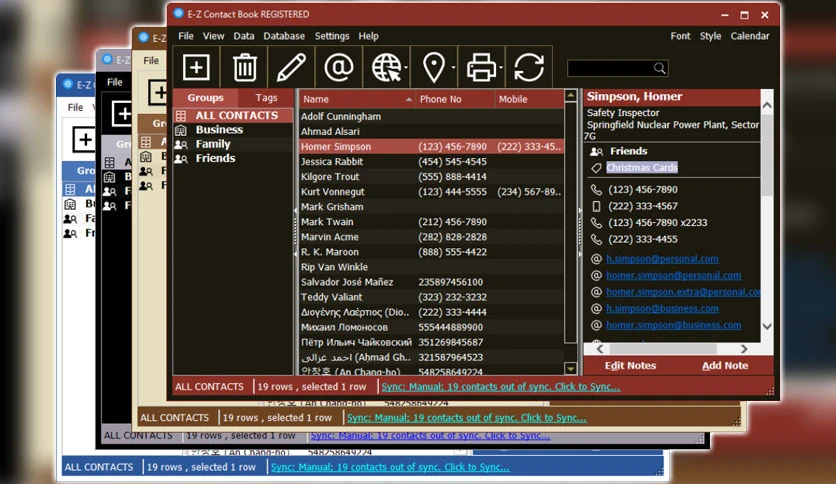Click contact list scroll down arrow

pyautogui.click(x=570, y=368)
